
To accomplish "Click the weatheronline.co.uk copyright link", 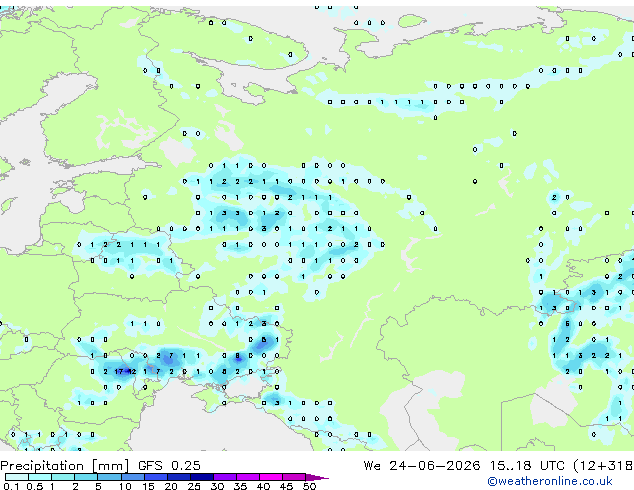I will click(549, 481).
